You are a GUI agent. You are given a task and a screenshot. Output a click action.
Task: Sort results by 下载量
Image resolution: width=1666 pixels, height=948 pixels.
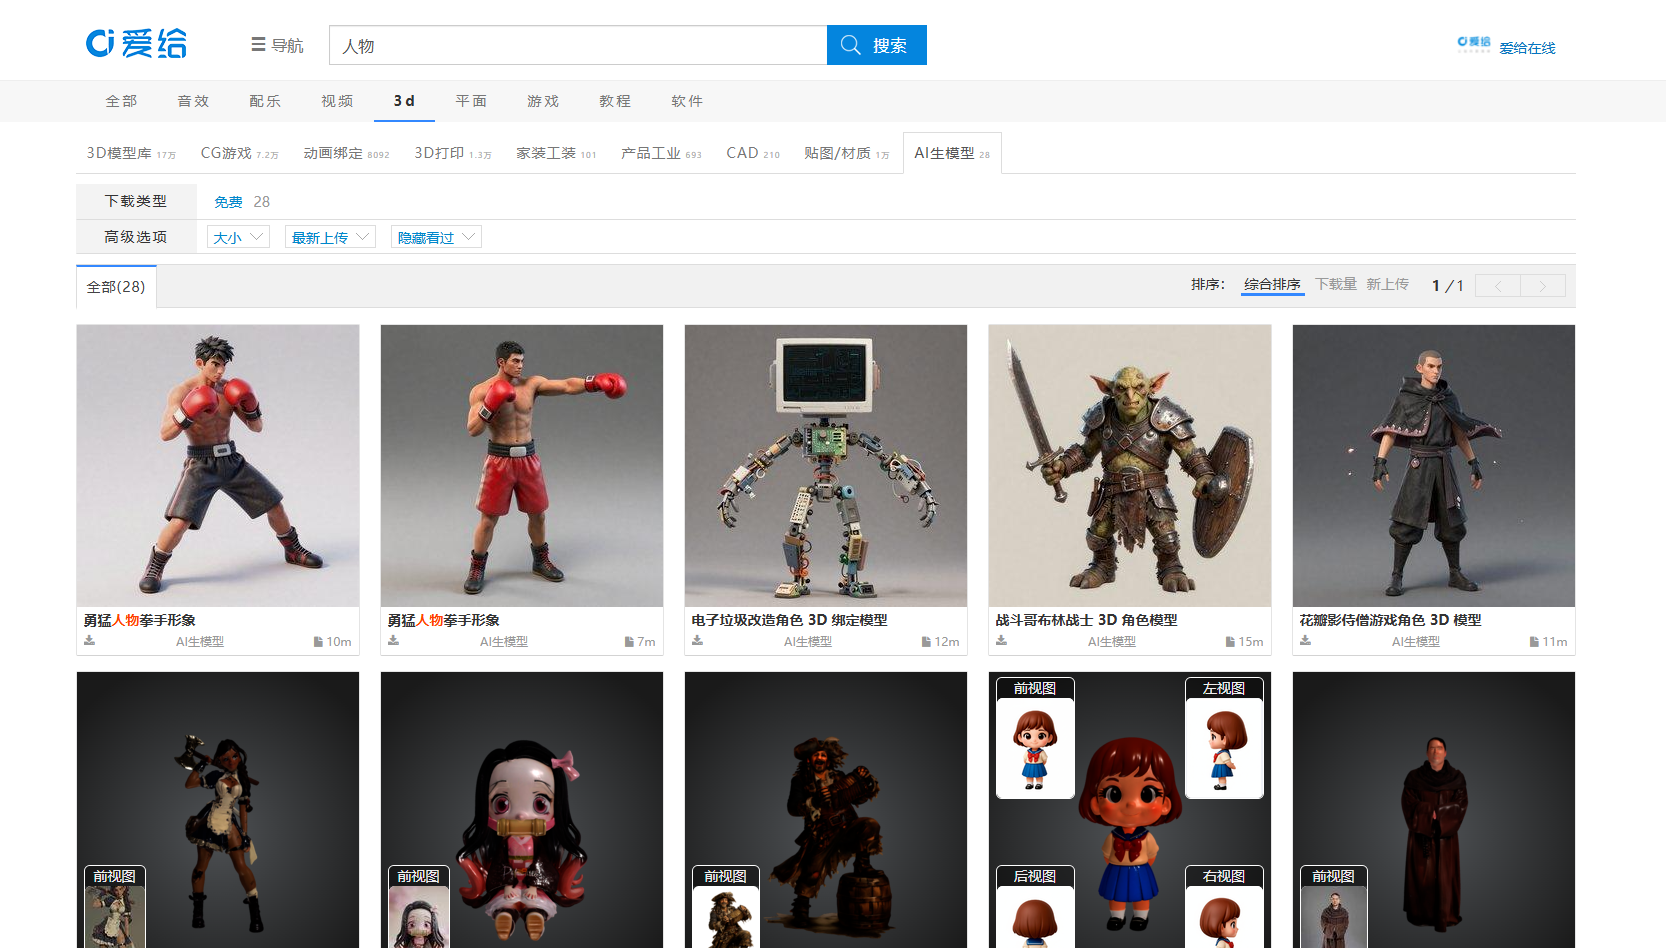coord(1336,285)
